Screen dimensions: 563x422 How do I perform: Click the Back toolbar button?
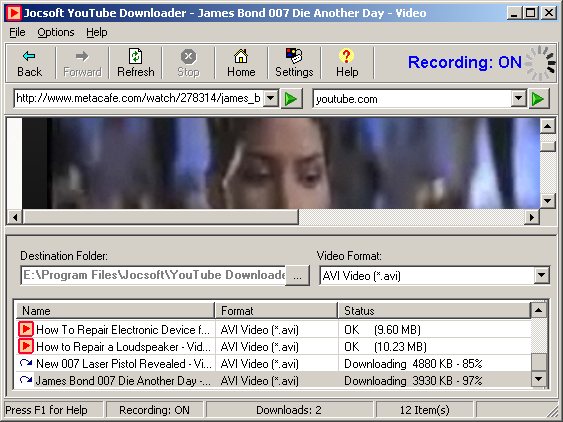point(29,63)
